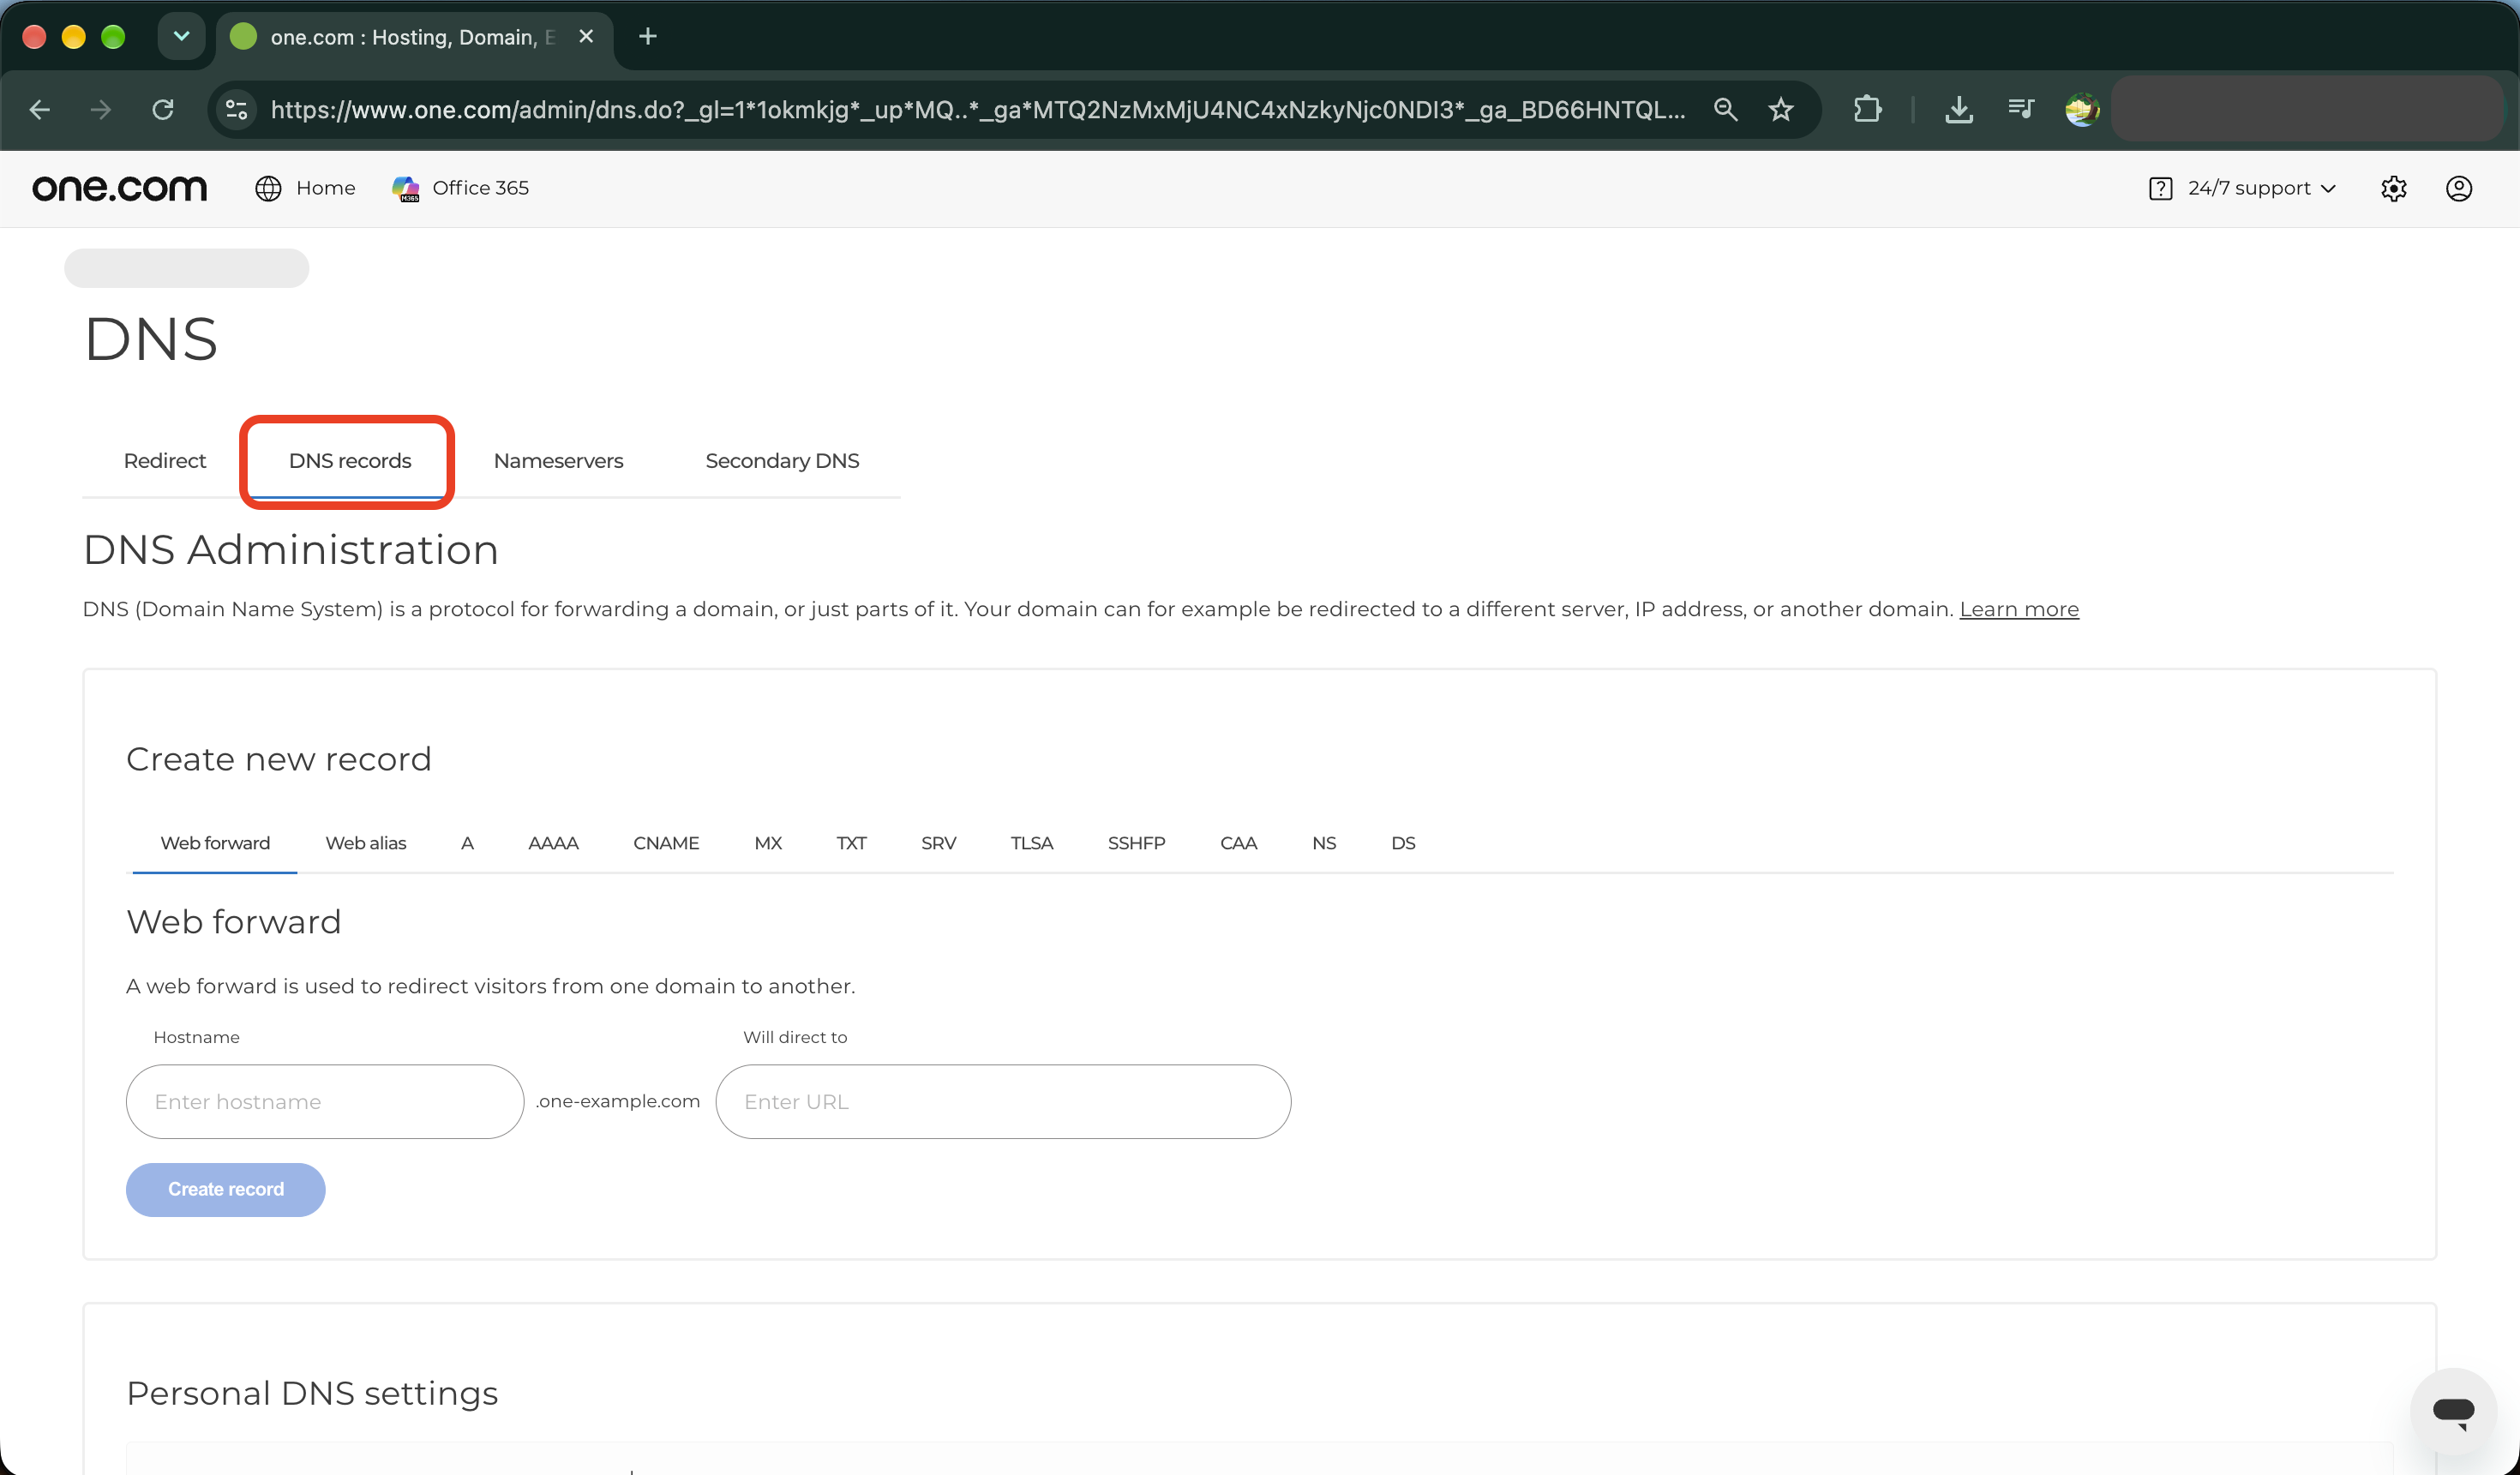This screenshot has height=1475, width=2520.
Task: Open the account user icon
Action: point(2459,188)
